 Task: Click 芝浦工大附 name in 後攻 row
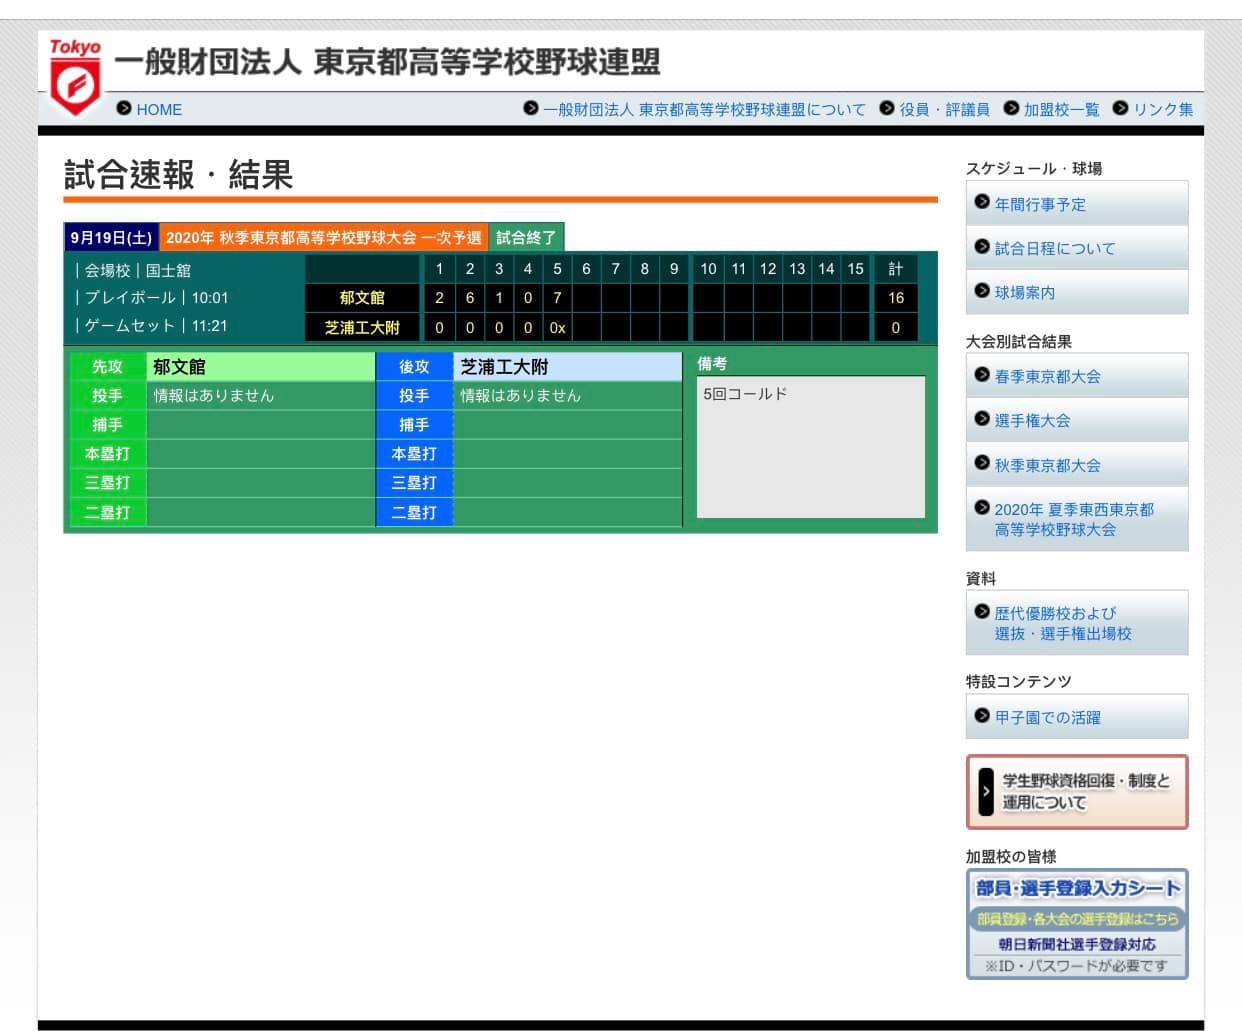[x=504, y=366]
